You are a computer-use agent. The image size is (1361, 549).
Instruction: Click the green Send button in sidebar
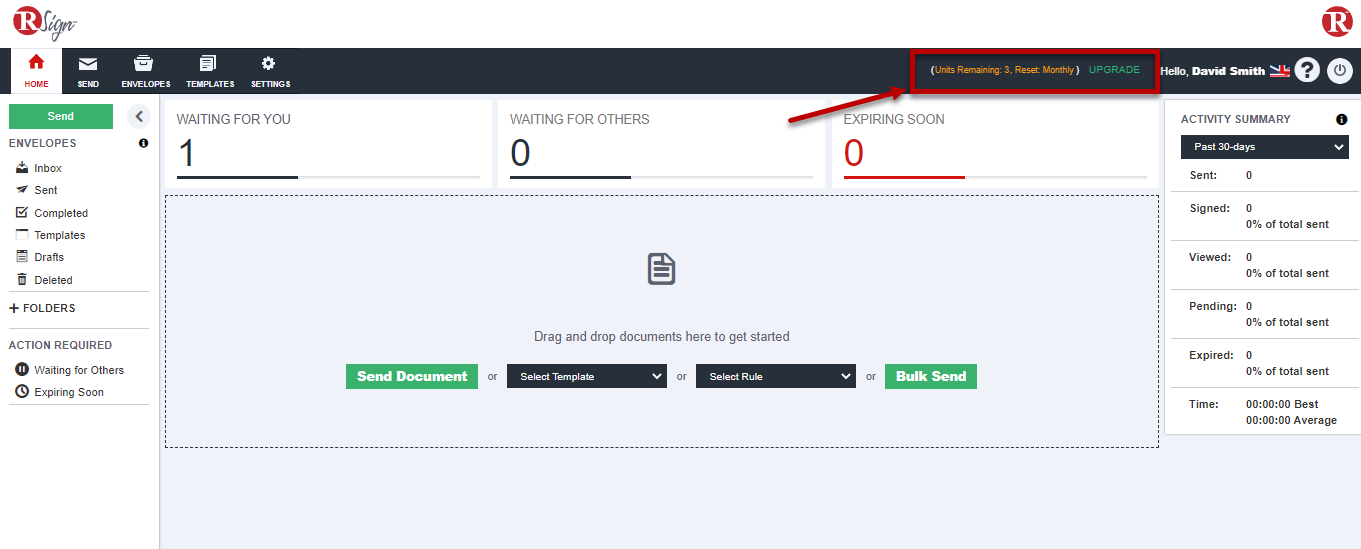(x=61, y=117)
